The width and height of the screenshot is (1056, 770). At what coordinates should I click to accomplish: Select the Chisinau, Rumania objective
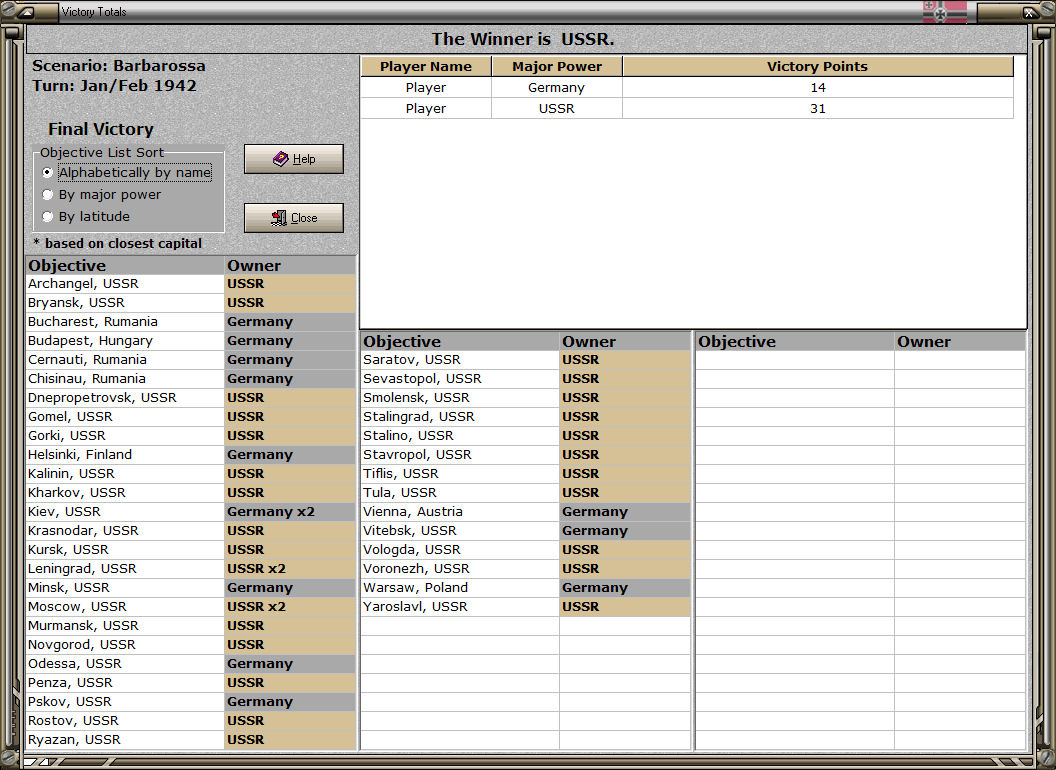click(125, 379)
